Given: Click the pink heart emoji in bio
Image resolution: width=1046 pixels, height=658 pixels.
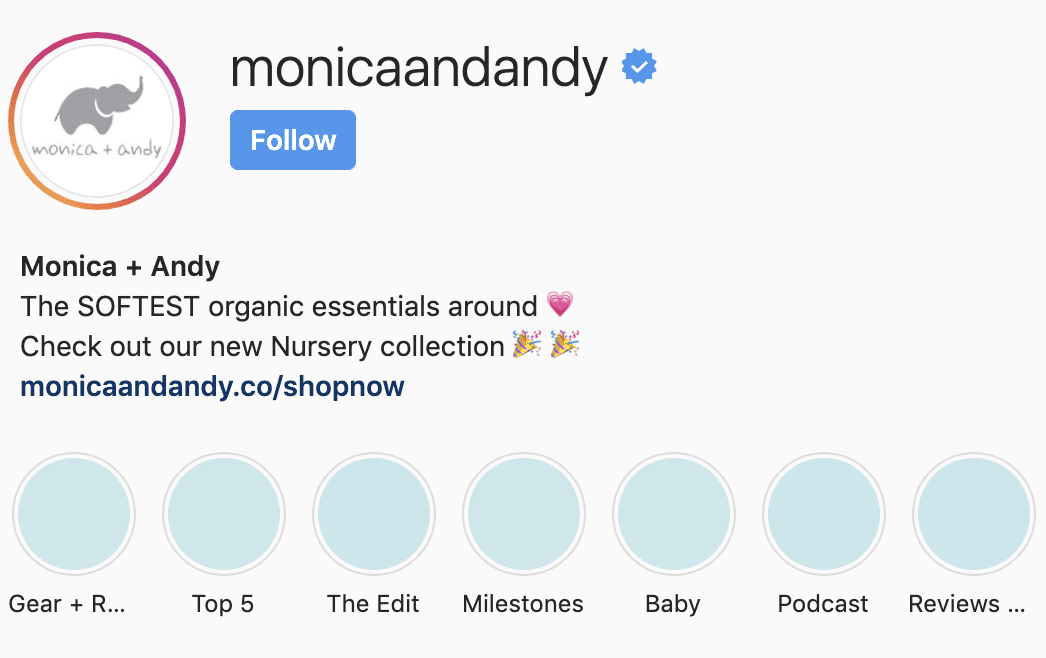Looking at the screenshot, I should pyautogui.click(x=560, y=304).
